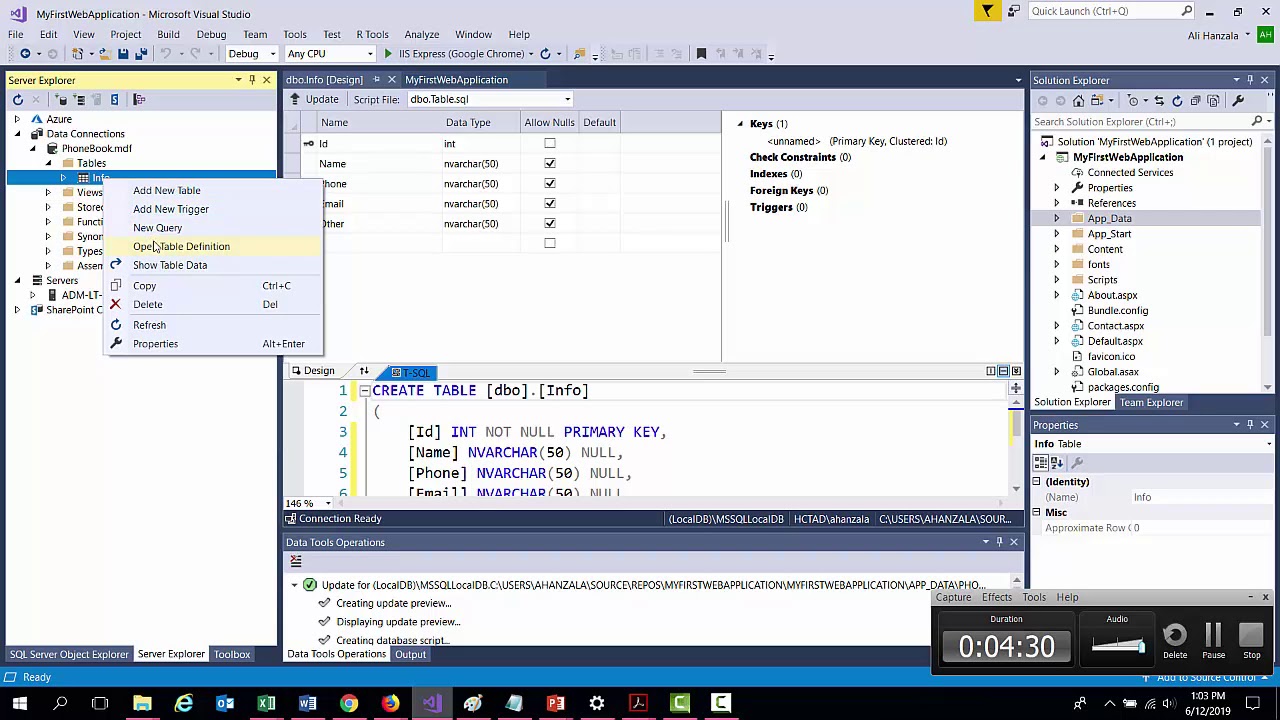Click Pause button in screen recorder

click(1213, 641)
